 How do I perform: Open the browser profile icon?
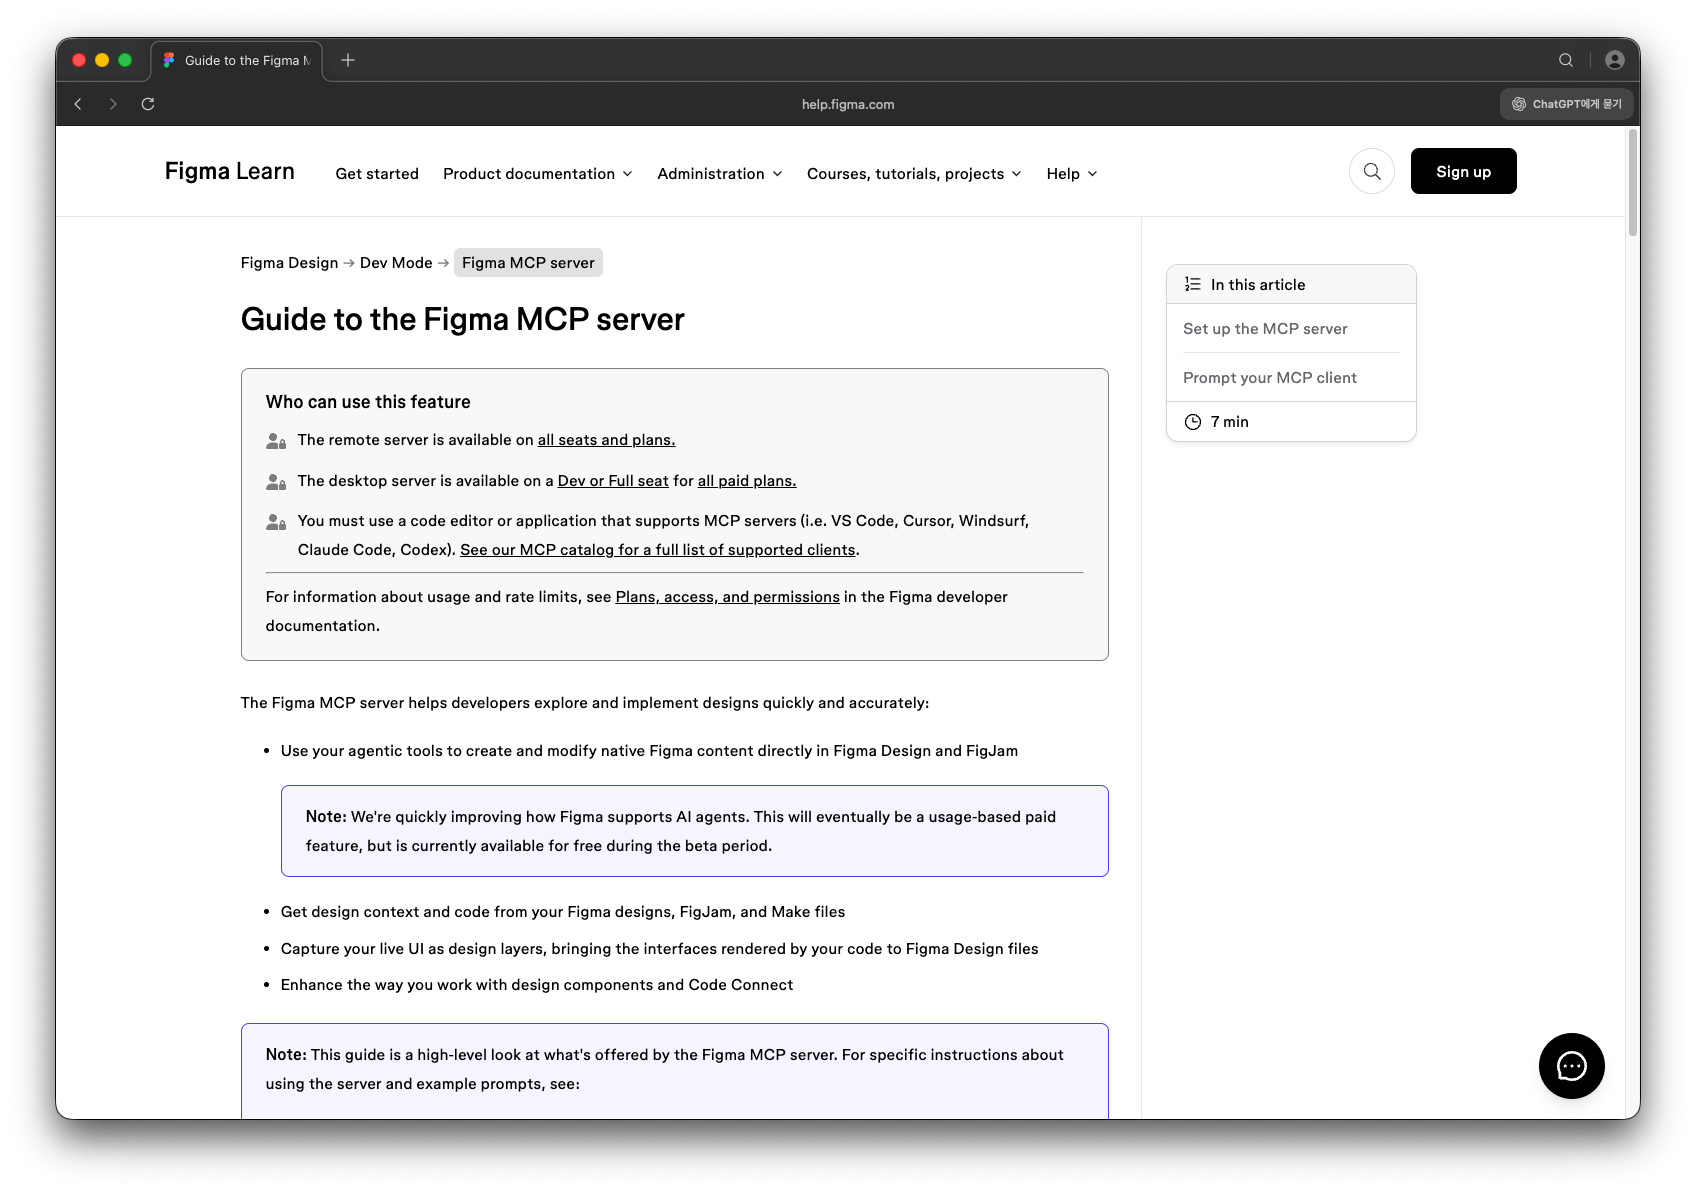pos(1614,60)
